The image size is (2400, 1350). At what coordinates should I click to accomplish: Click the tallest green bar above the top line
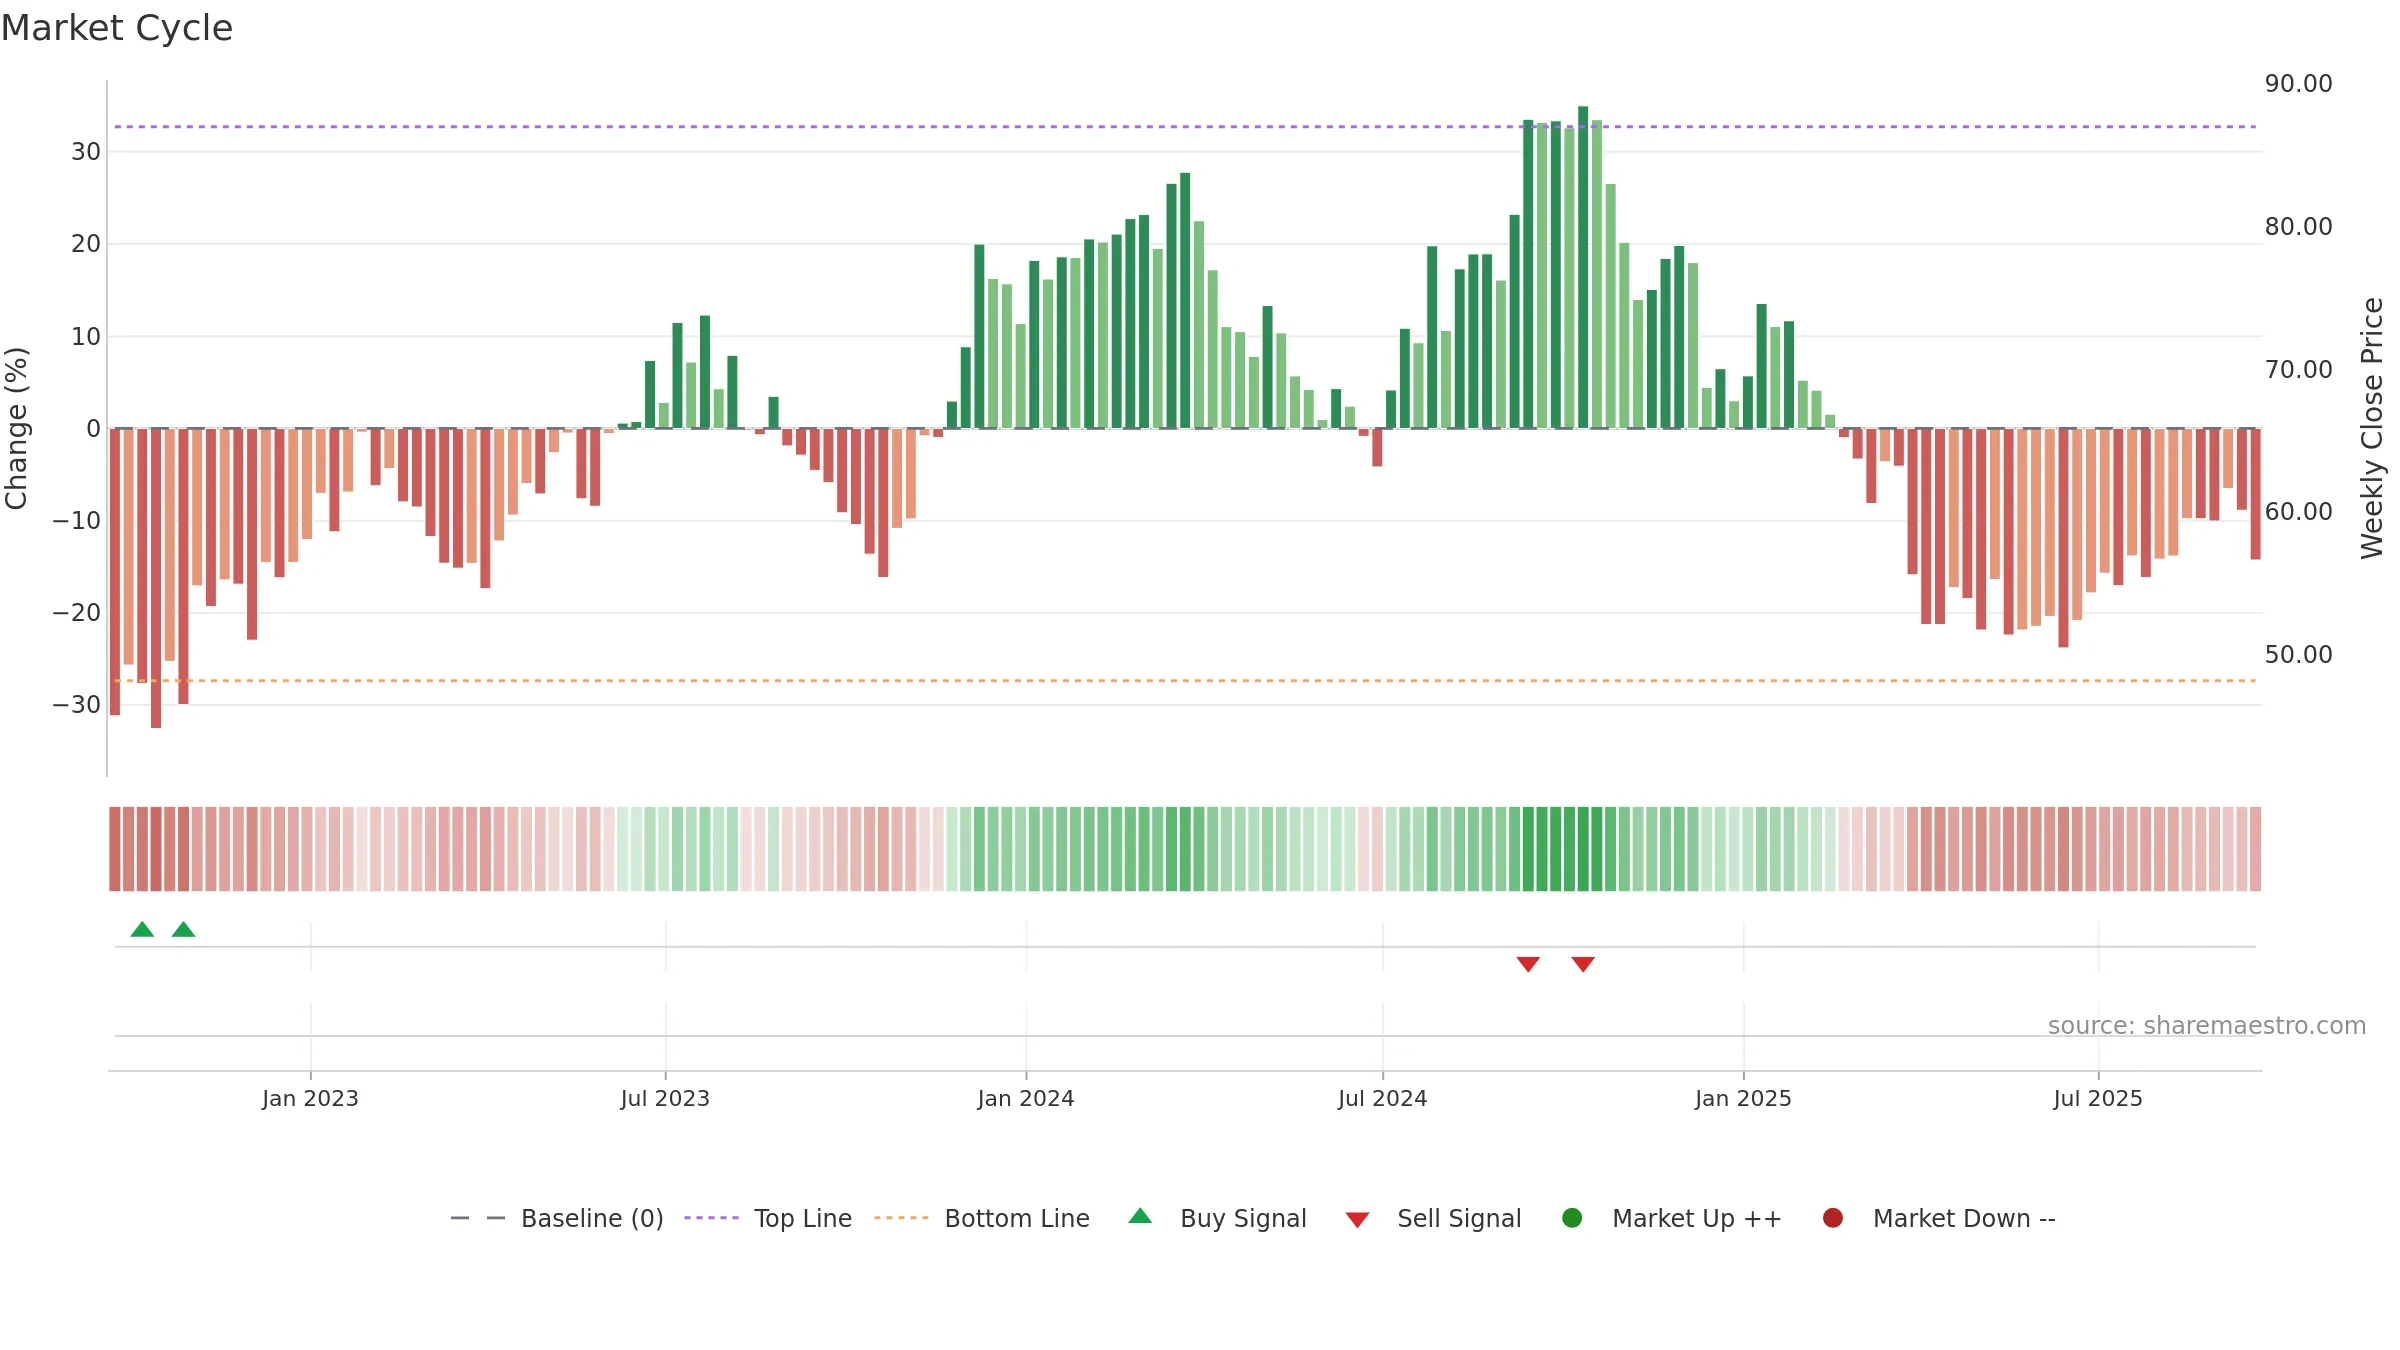(x=1583, y=267)
